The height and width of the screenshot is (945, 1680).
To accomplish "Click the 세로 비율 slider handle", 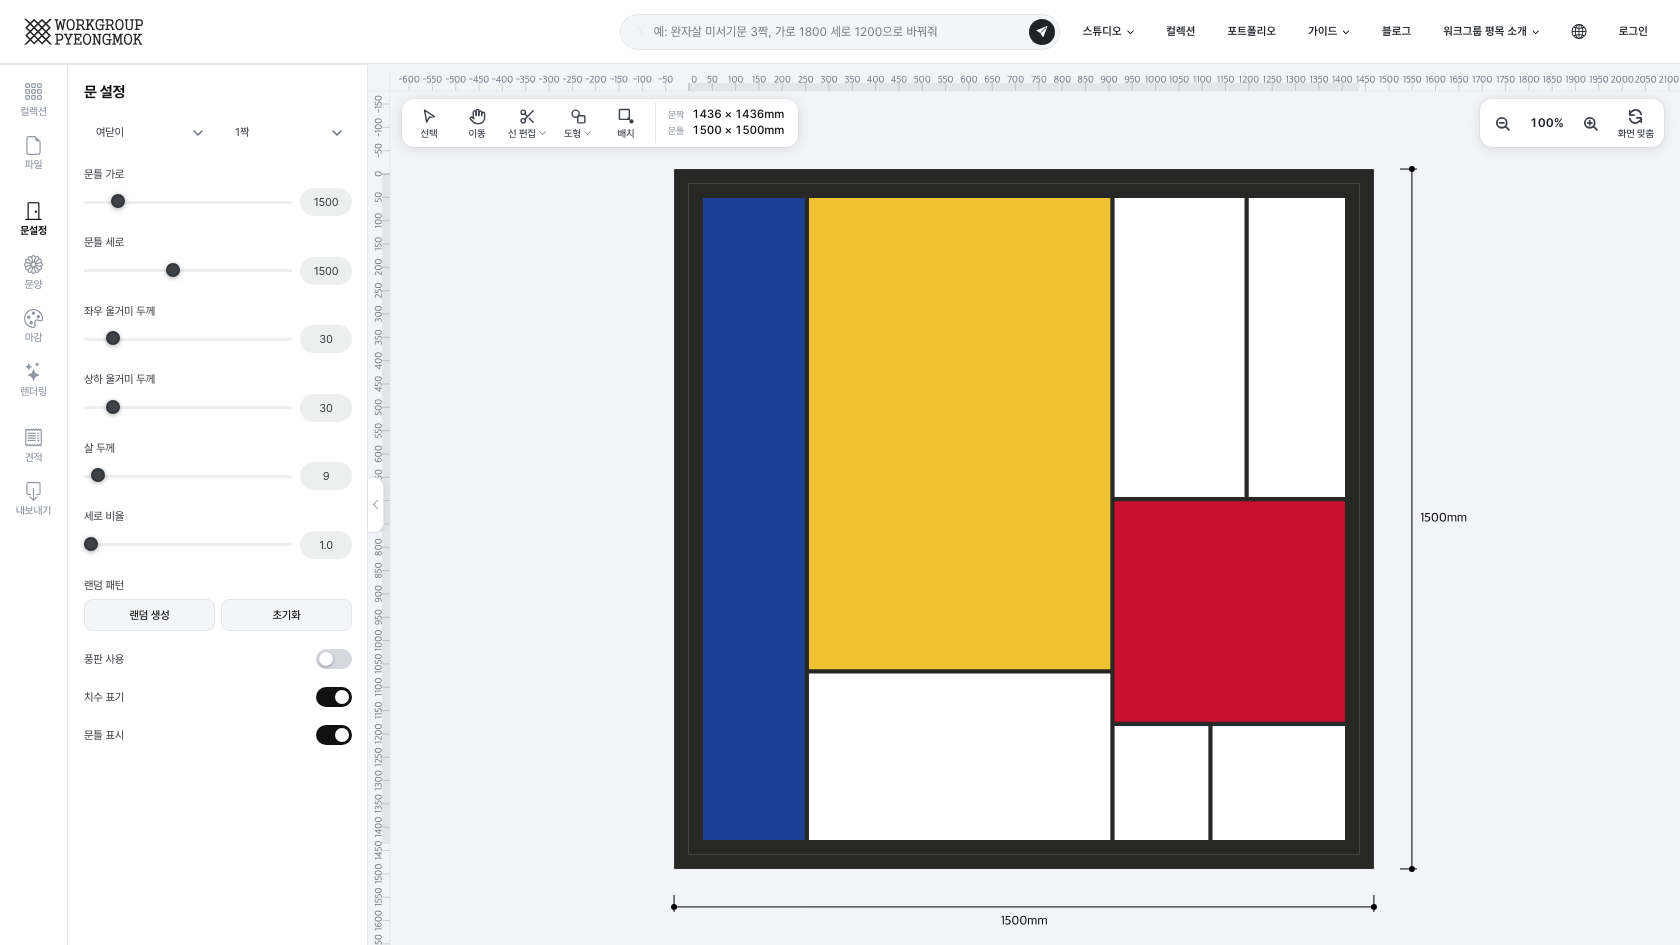I will click(91, 544).
